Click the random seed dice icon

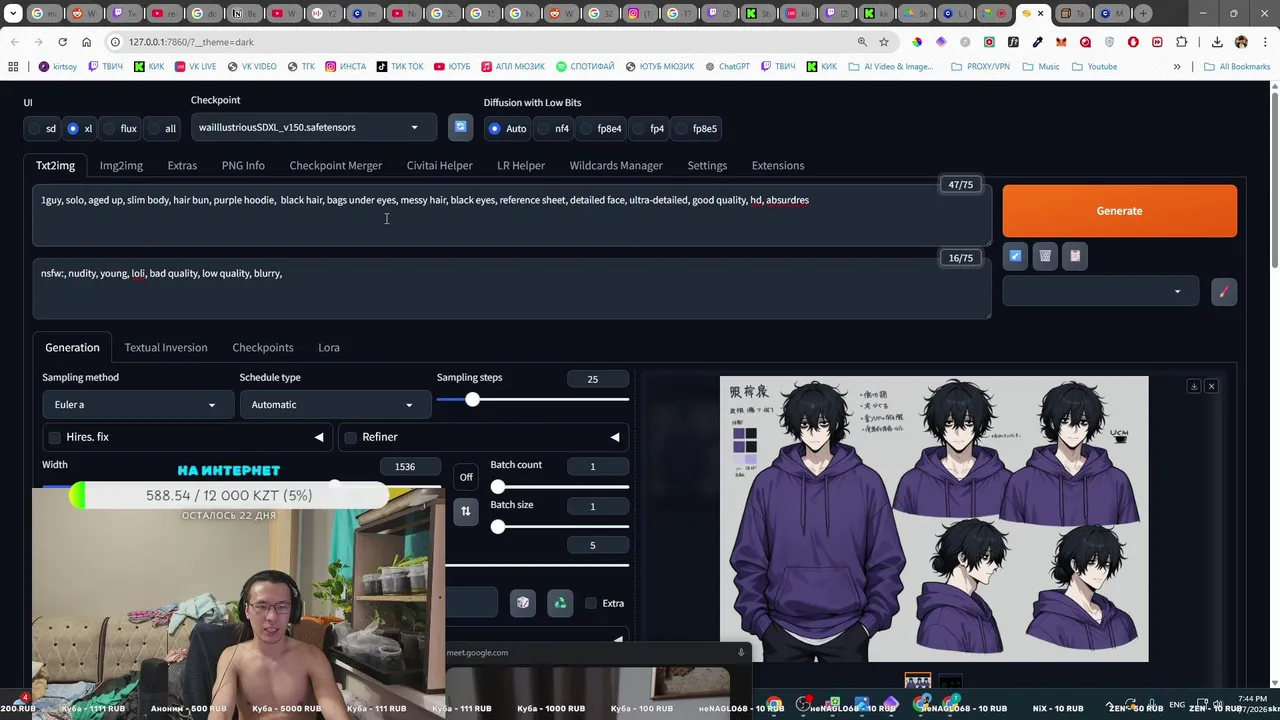coord(522,603)
